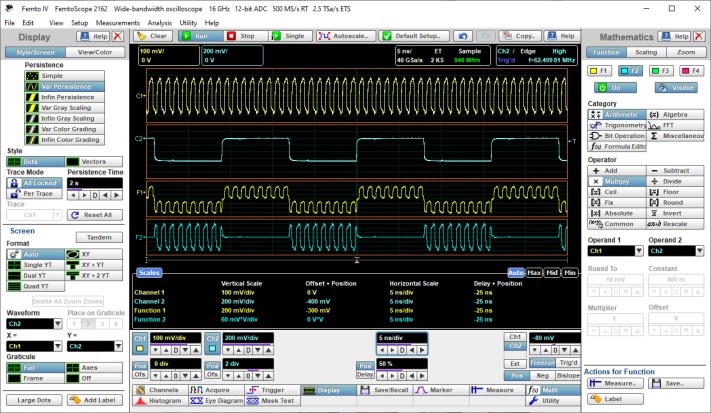Viewport: 711px width, 413px height.
Task: Toggle function Visible button
Action: [675, 87]
